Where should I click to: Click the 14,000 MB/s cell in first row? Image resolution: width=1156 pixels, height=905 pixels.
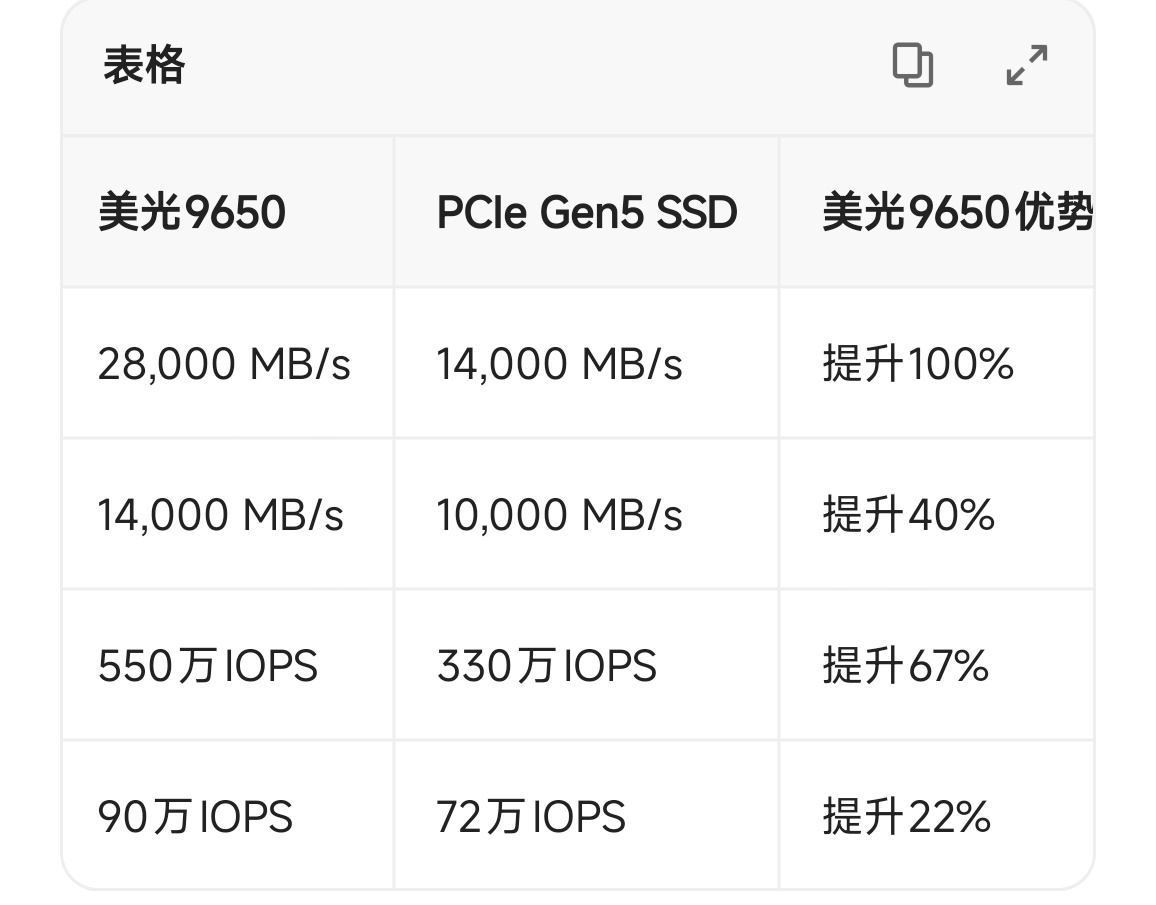tap(559, 364)
